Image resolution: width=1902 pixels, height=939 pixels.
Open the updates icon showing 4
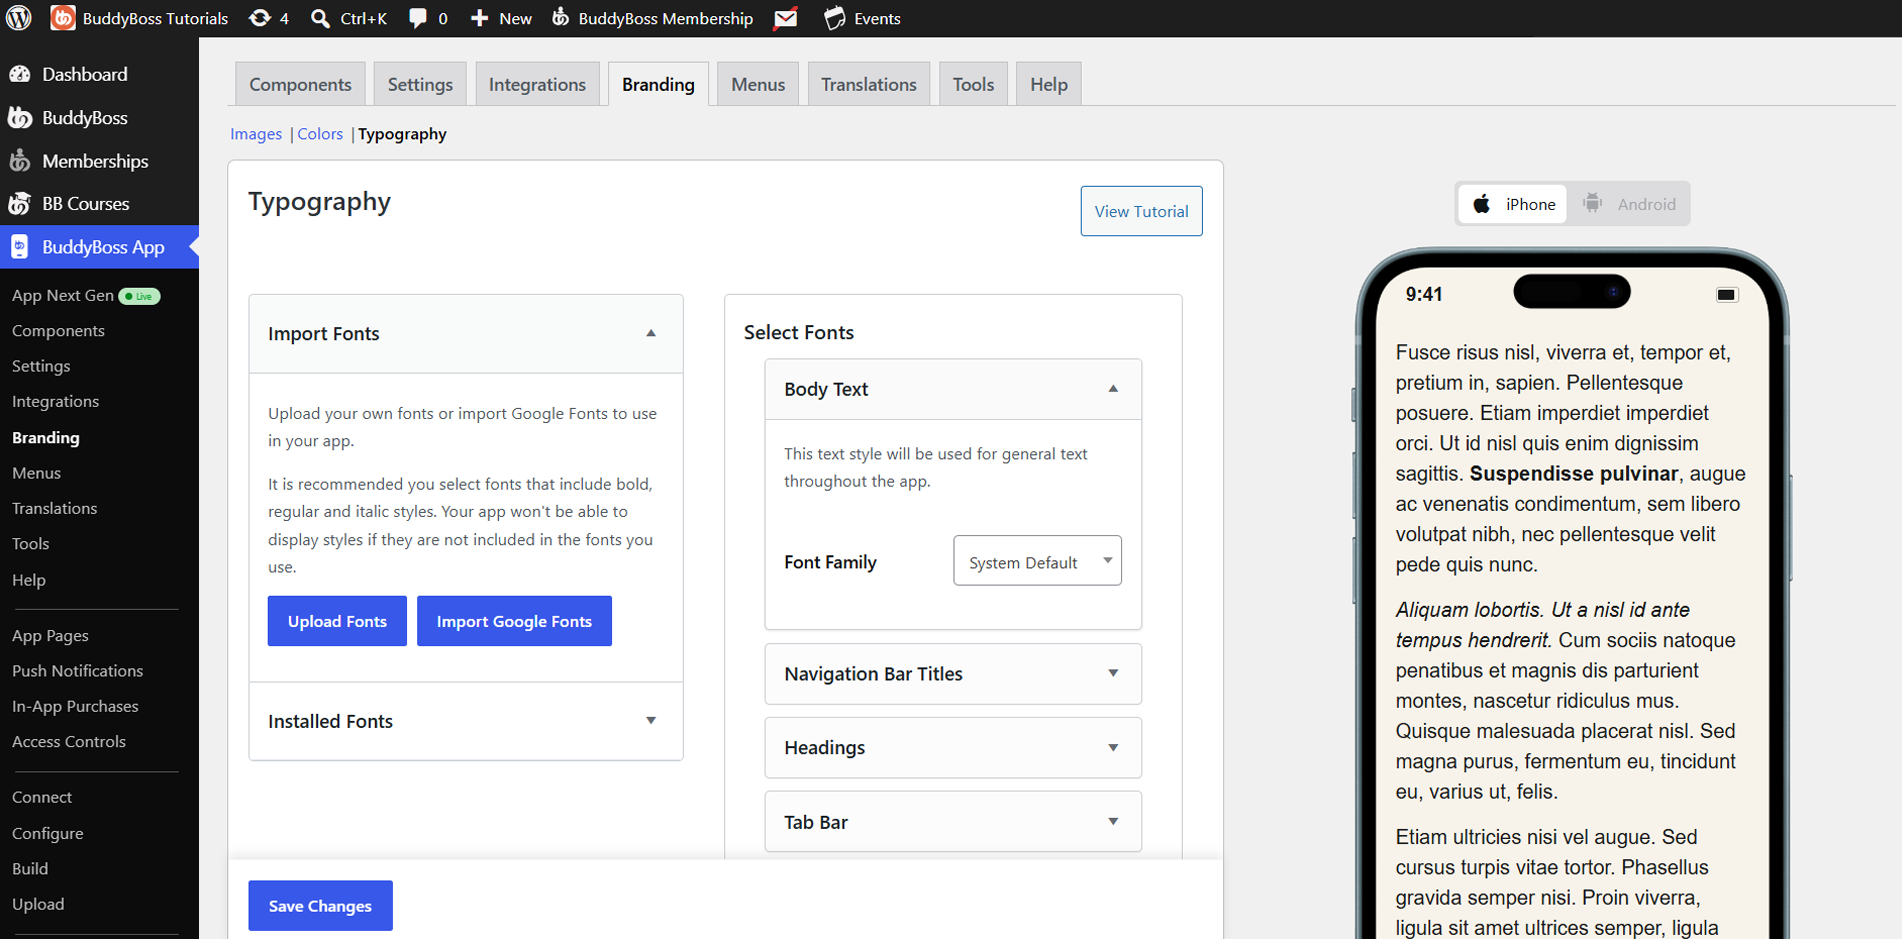tap(259, 18)
